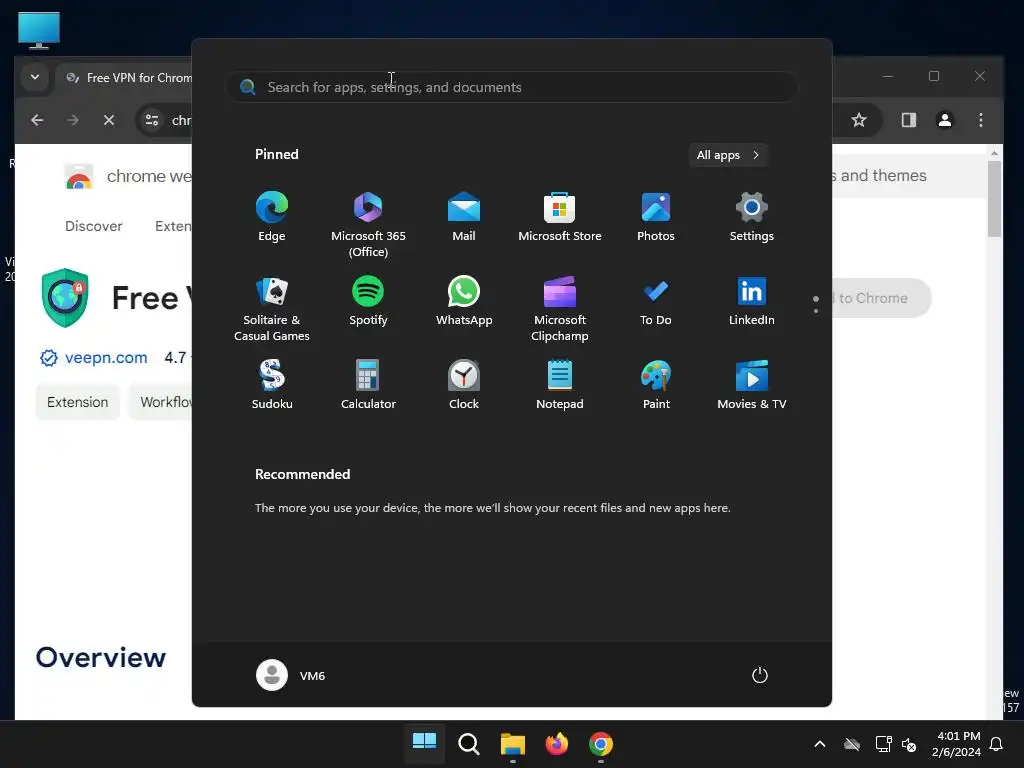This screenshot has height=768, width=1024.
Task: Open the network status tray icon
Action: 883,744
